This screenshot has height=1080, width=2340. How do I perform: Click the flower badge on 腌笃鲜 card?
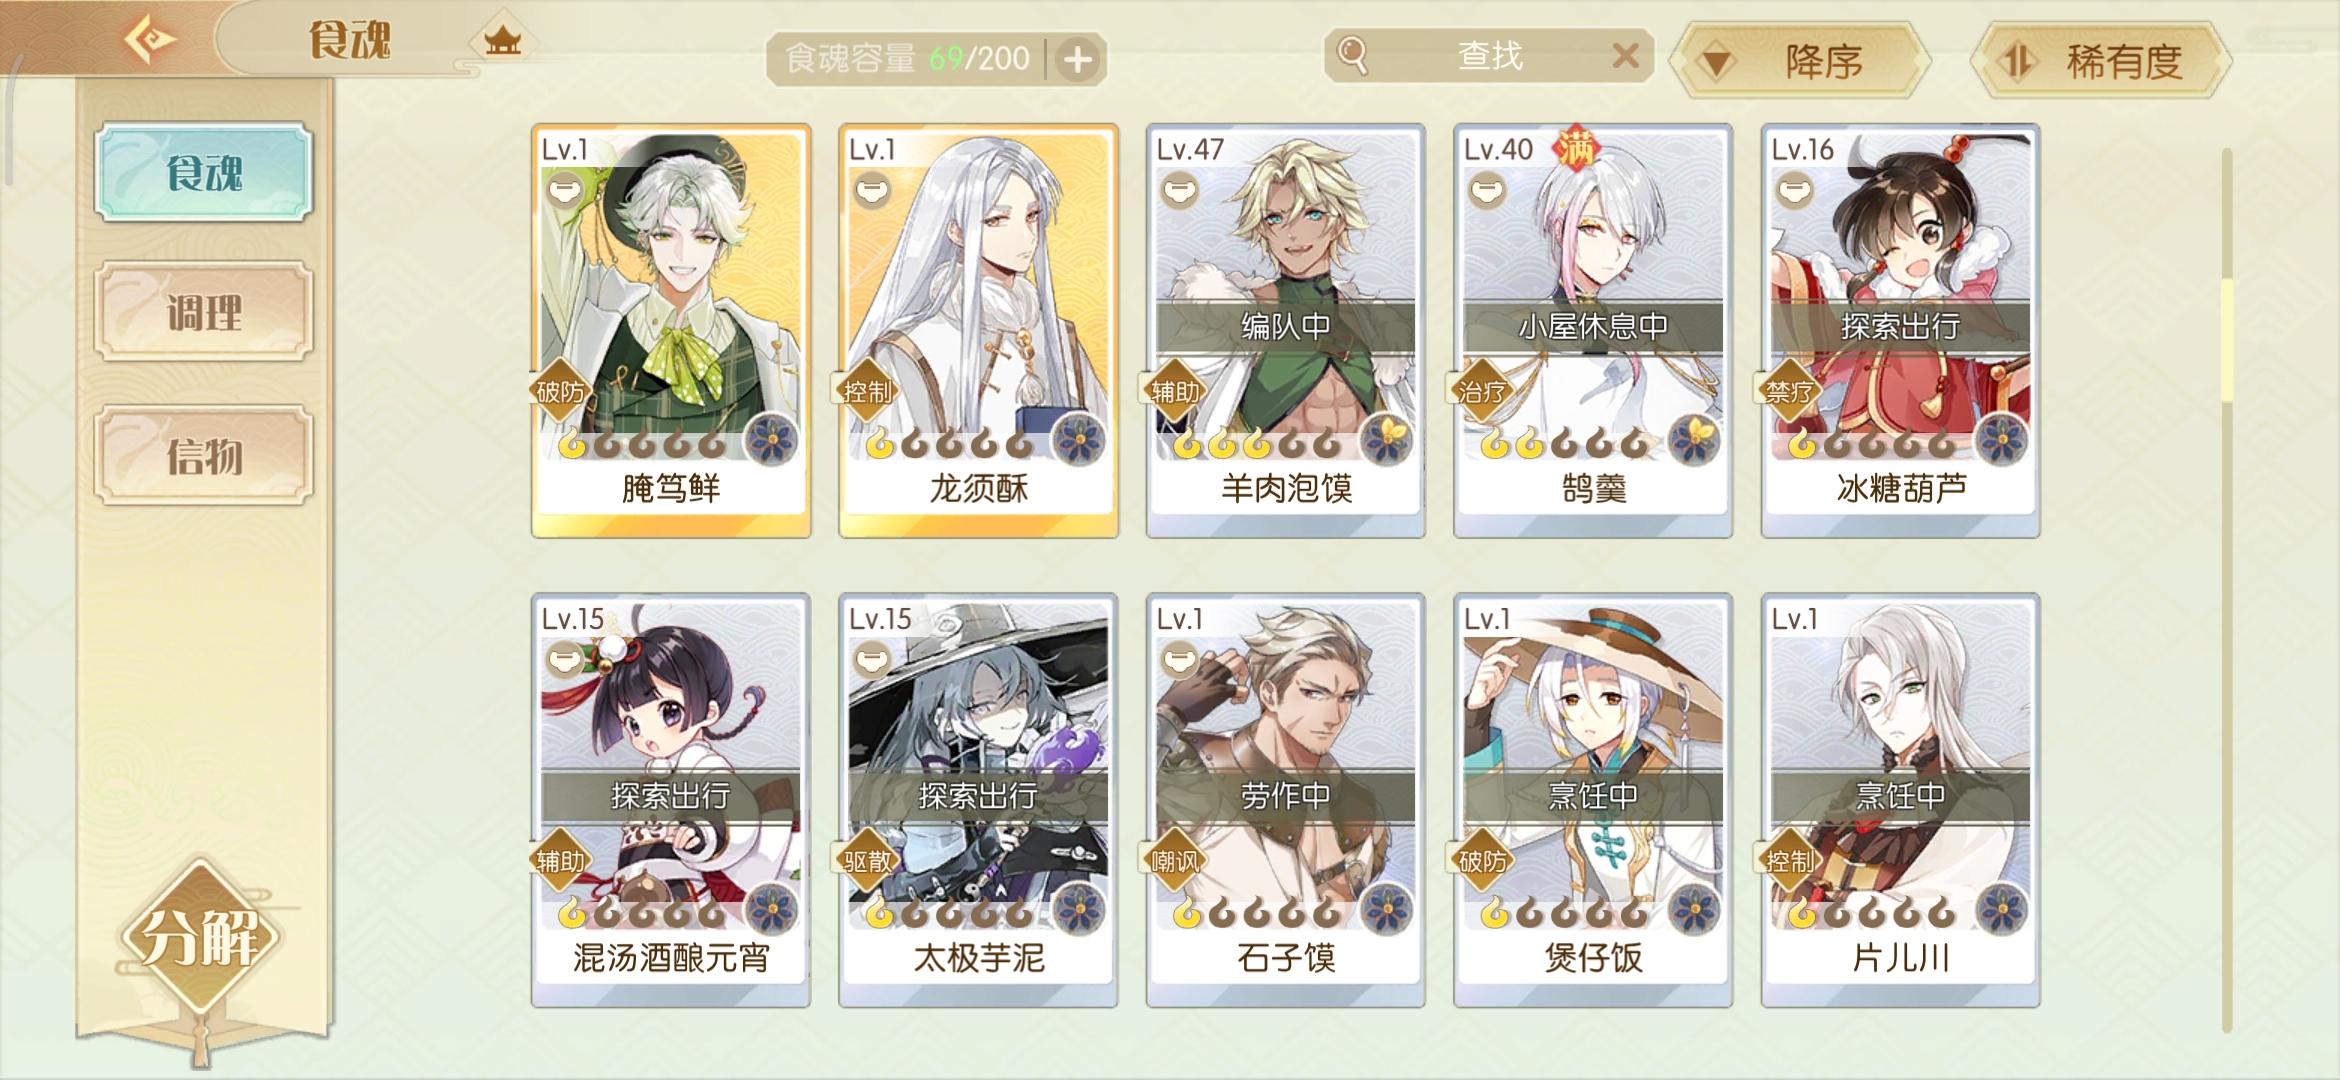point(772,440)
